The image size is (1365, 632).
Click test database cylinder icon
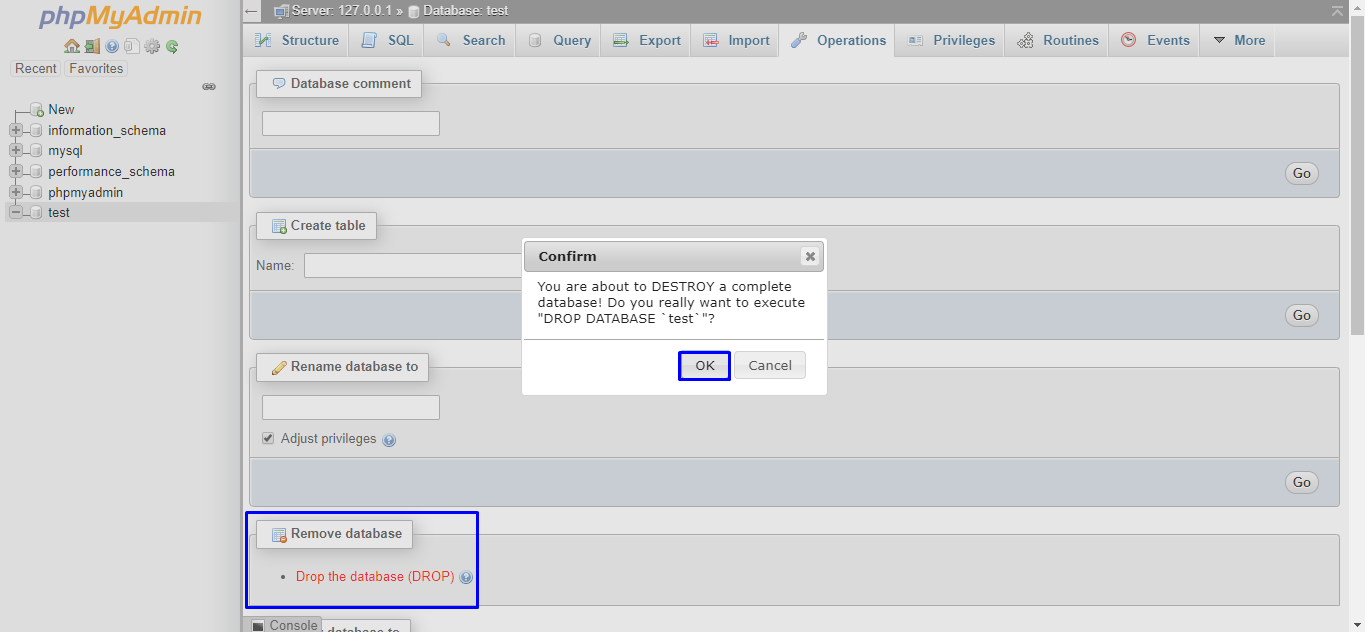tap(37, 213)
